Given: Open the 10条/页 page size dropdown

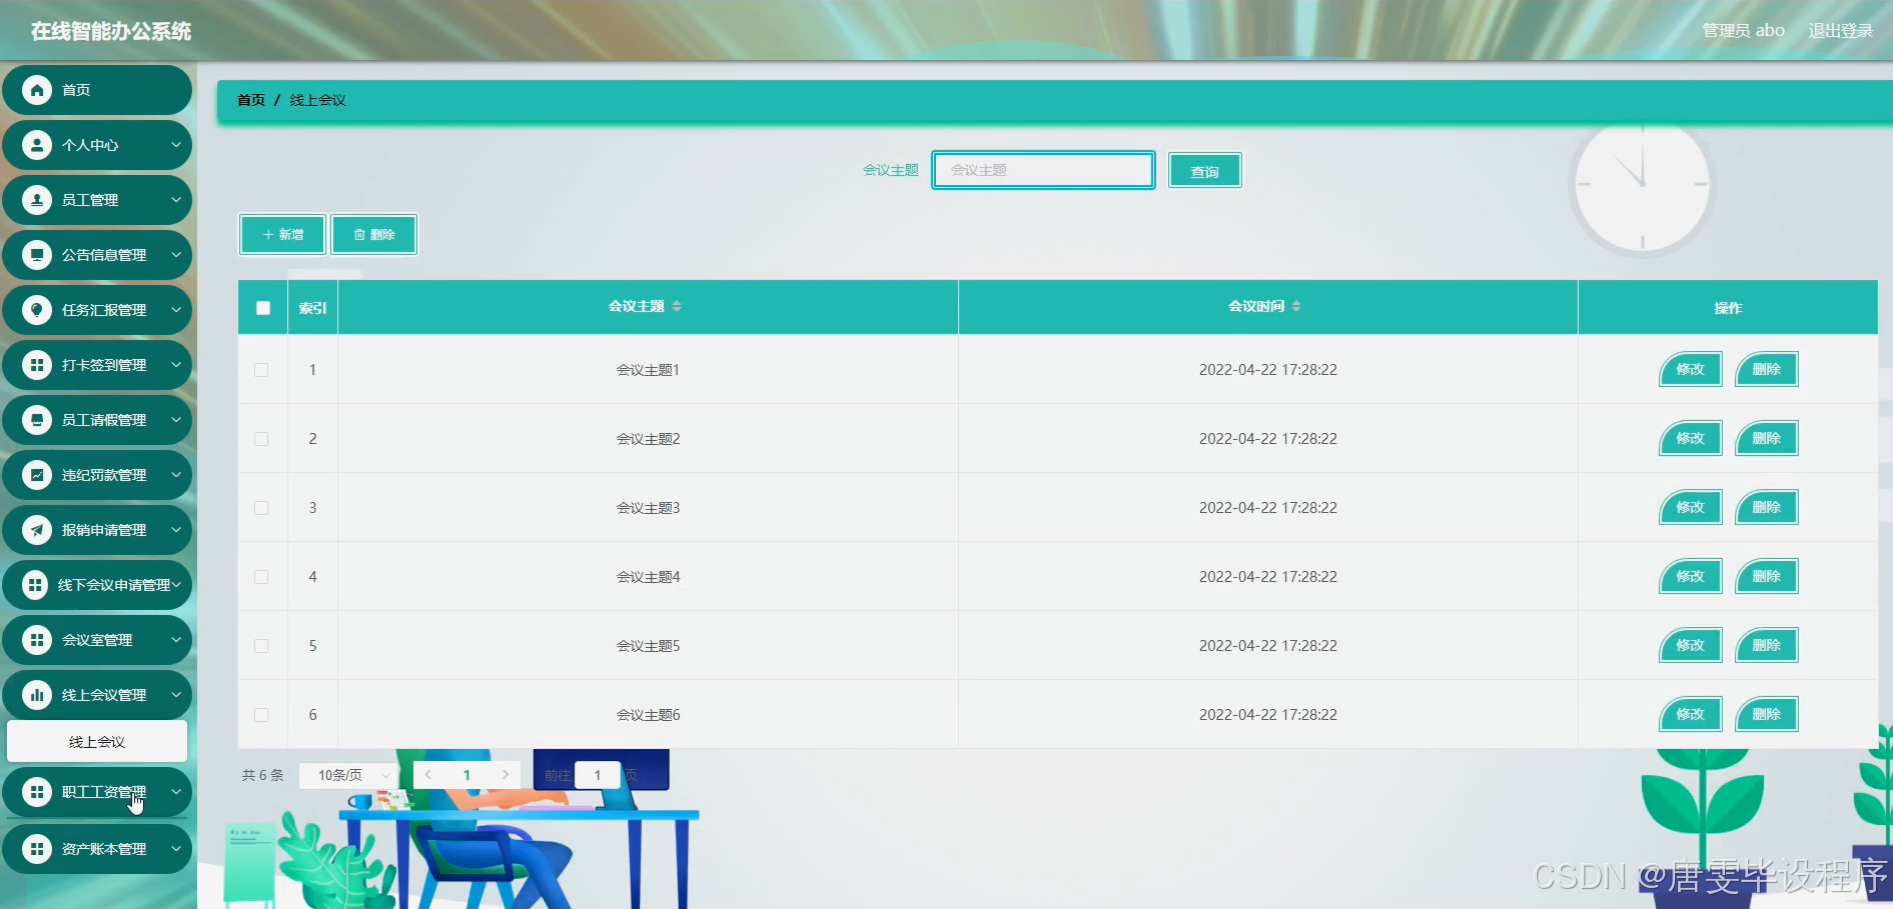Looking at the screenshot, I should pyautogui.click(x=349, y=775).
